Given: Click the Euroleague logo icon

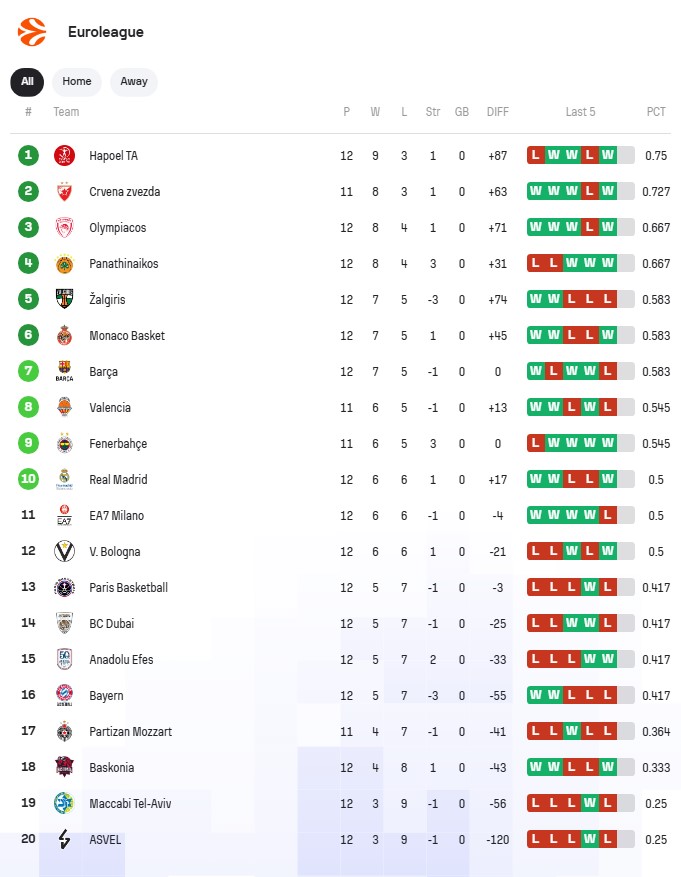Looking at the screenshot, I should pos(32,32).
